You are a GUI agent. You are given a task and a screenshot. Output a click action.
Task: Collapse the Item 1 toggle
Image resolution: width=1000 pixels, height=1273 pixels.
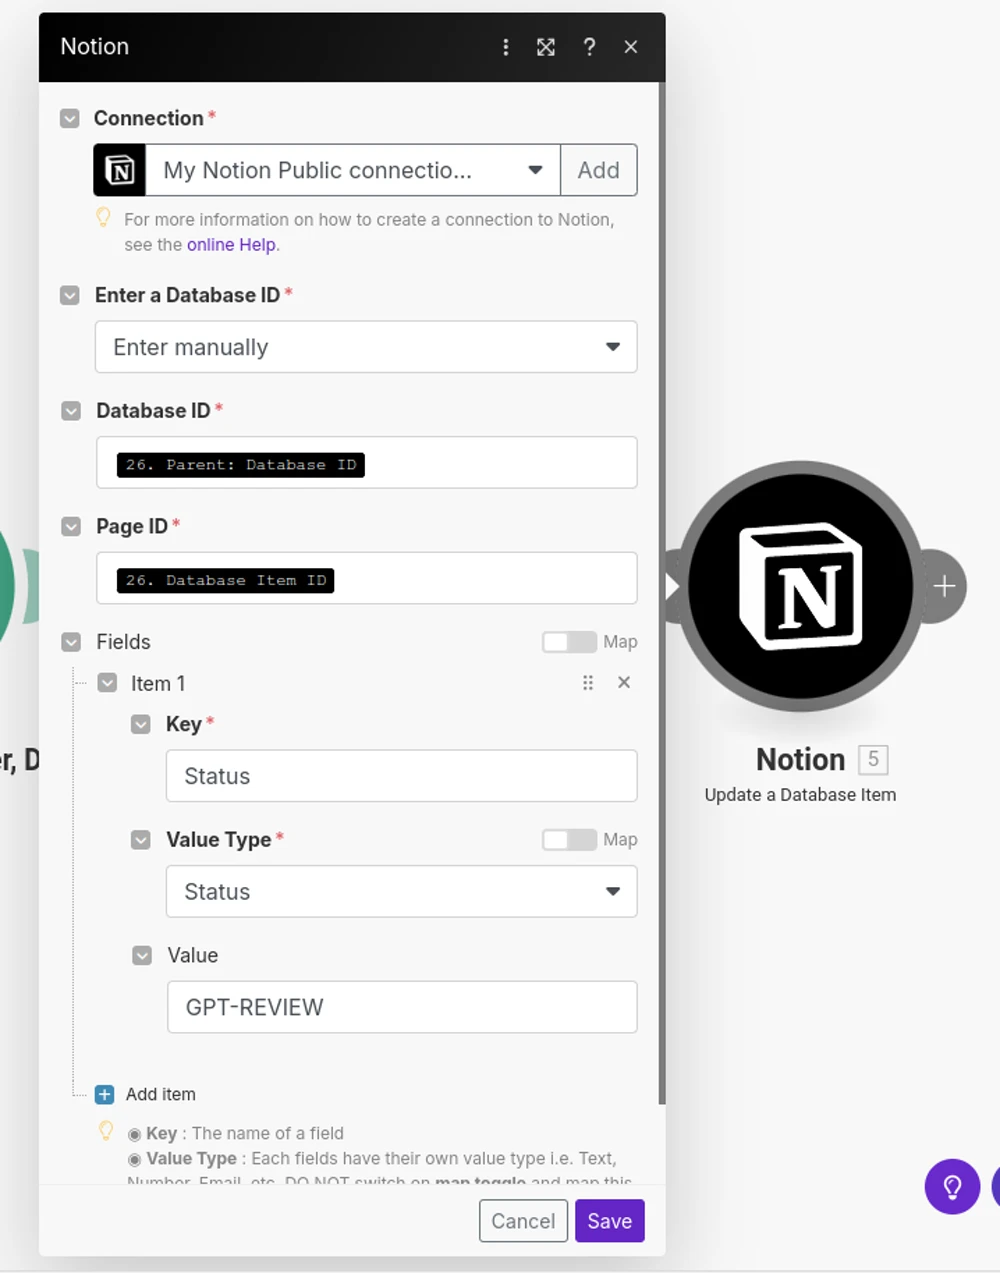[107, 683]
